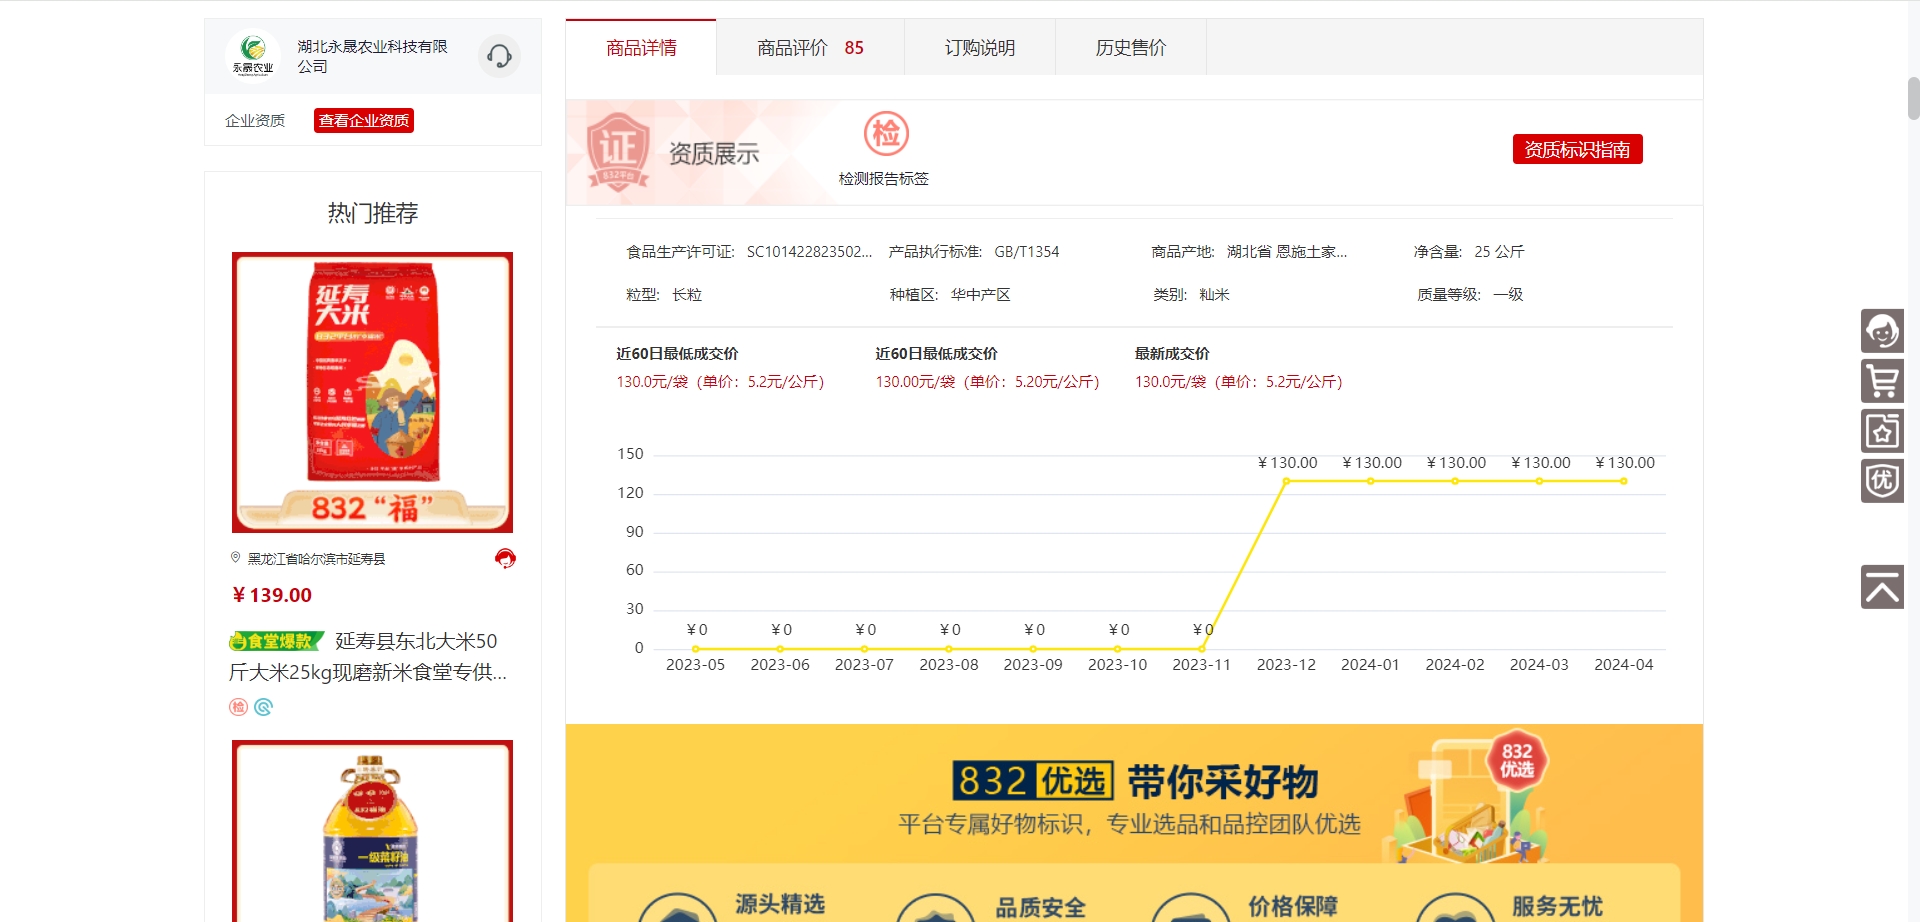The image size is (1920, 922).
Task: Click the 832优选 带你采好物 banner
Action: coord(1134,823)
